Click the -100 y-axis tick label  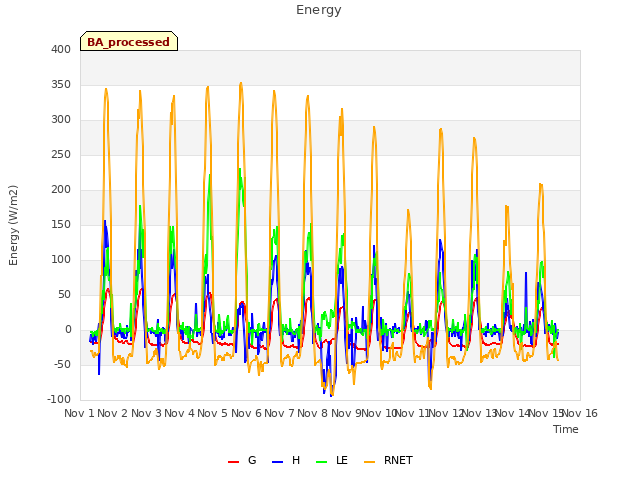tap(59, 399)
